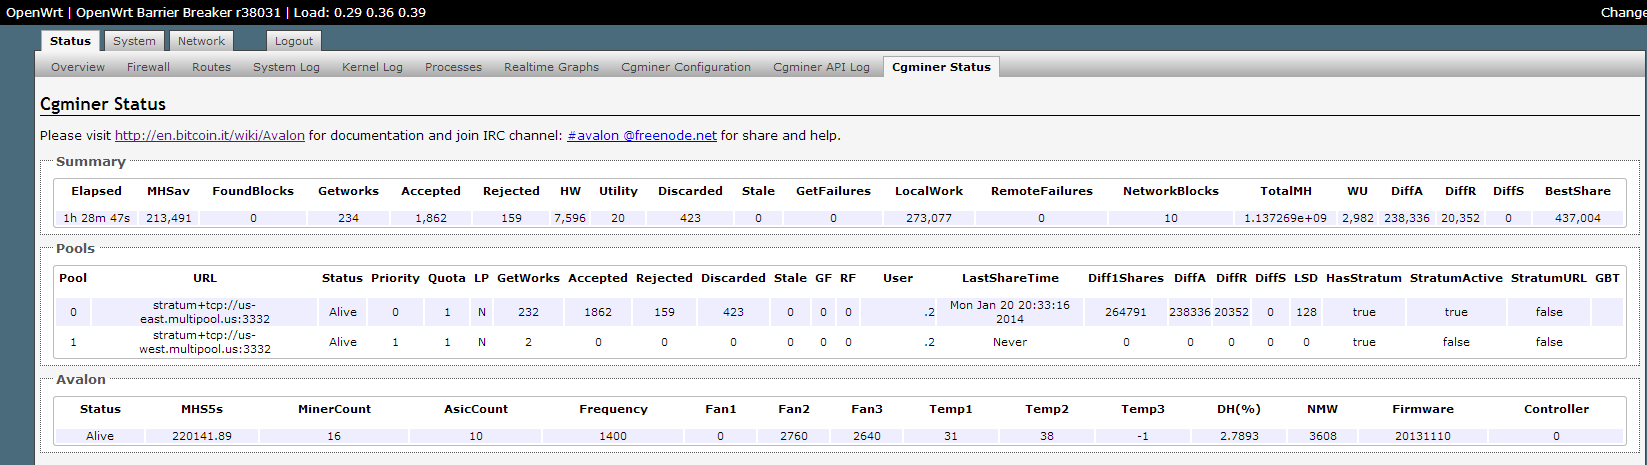Viewport: 1647px width, 465px height.
Task: Click Frequency value 1400
Action: pyautogui.click(x=613, y=436)
